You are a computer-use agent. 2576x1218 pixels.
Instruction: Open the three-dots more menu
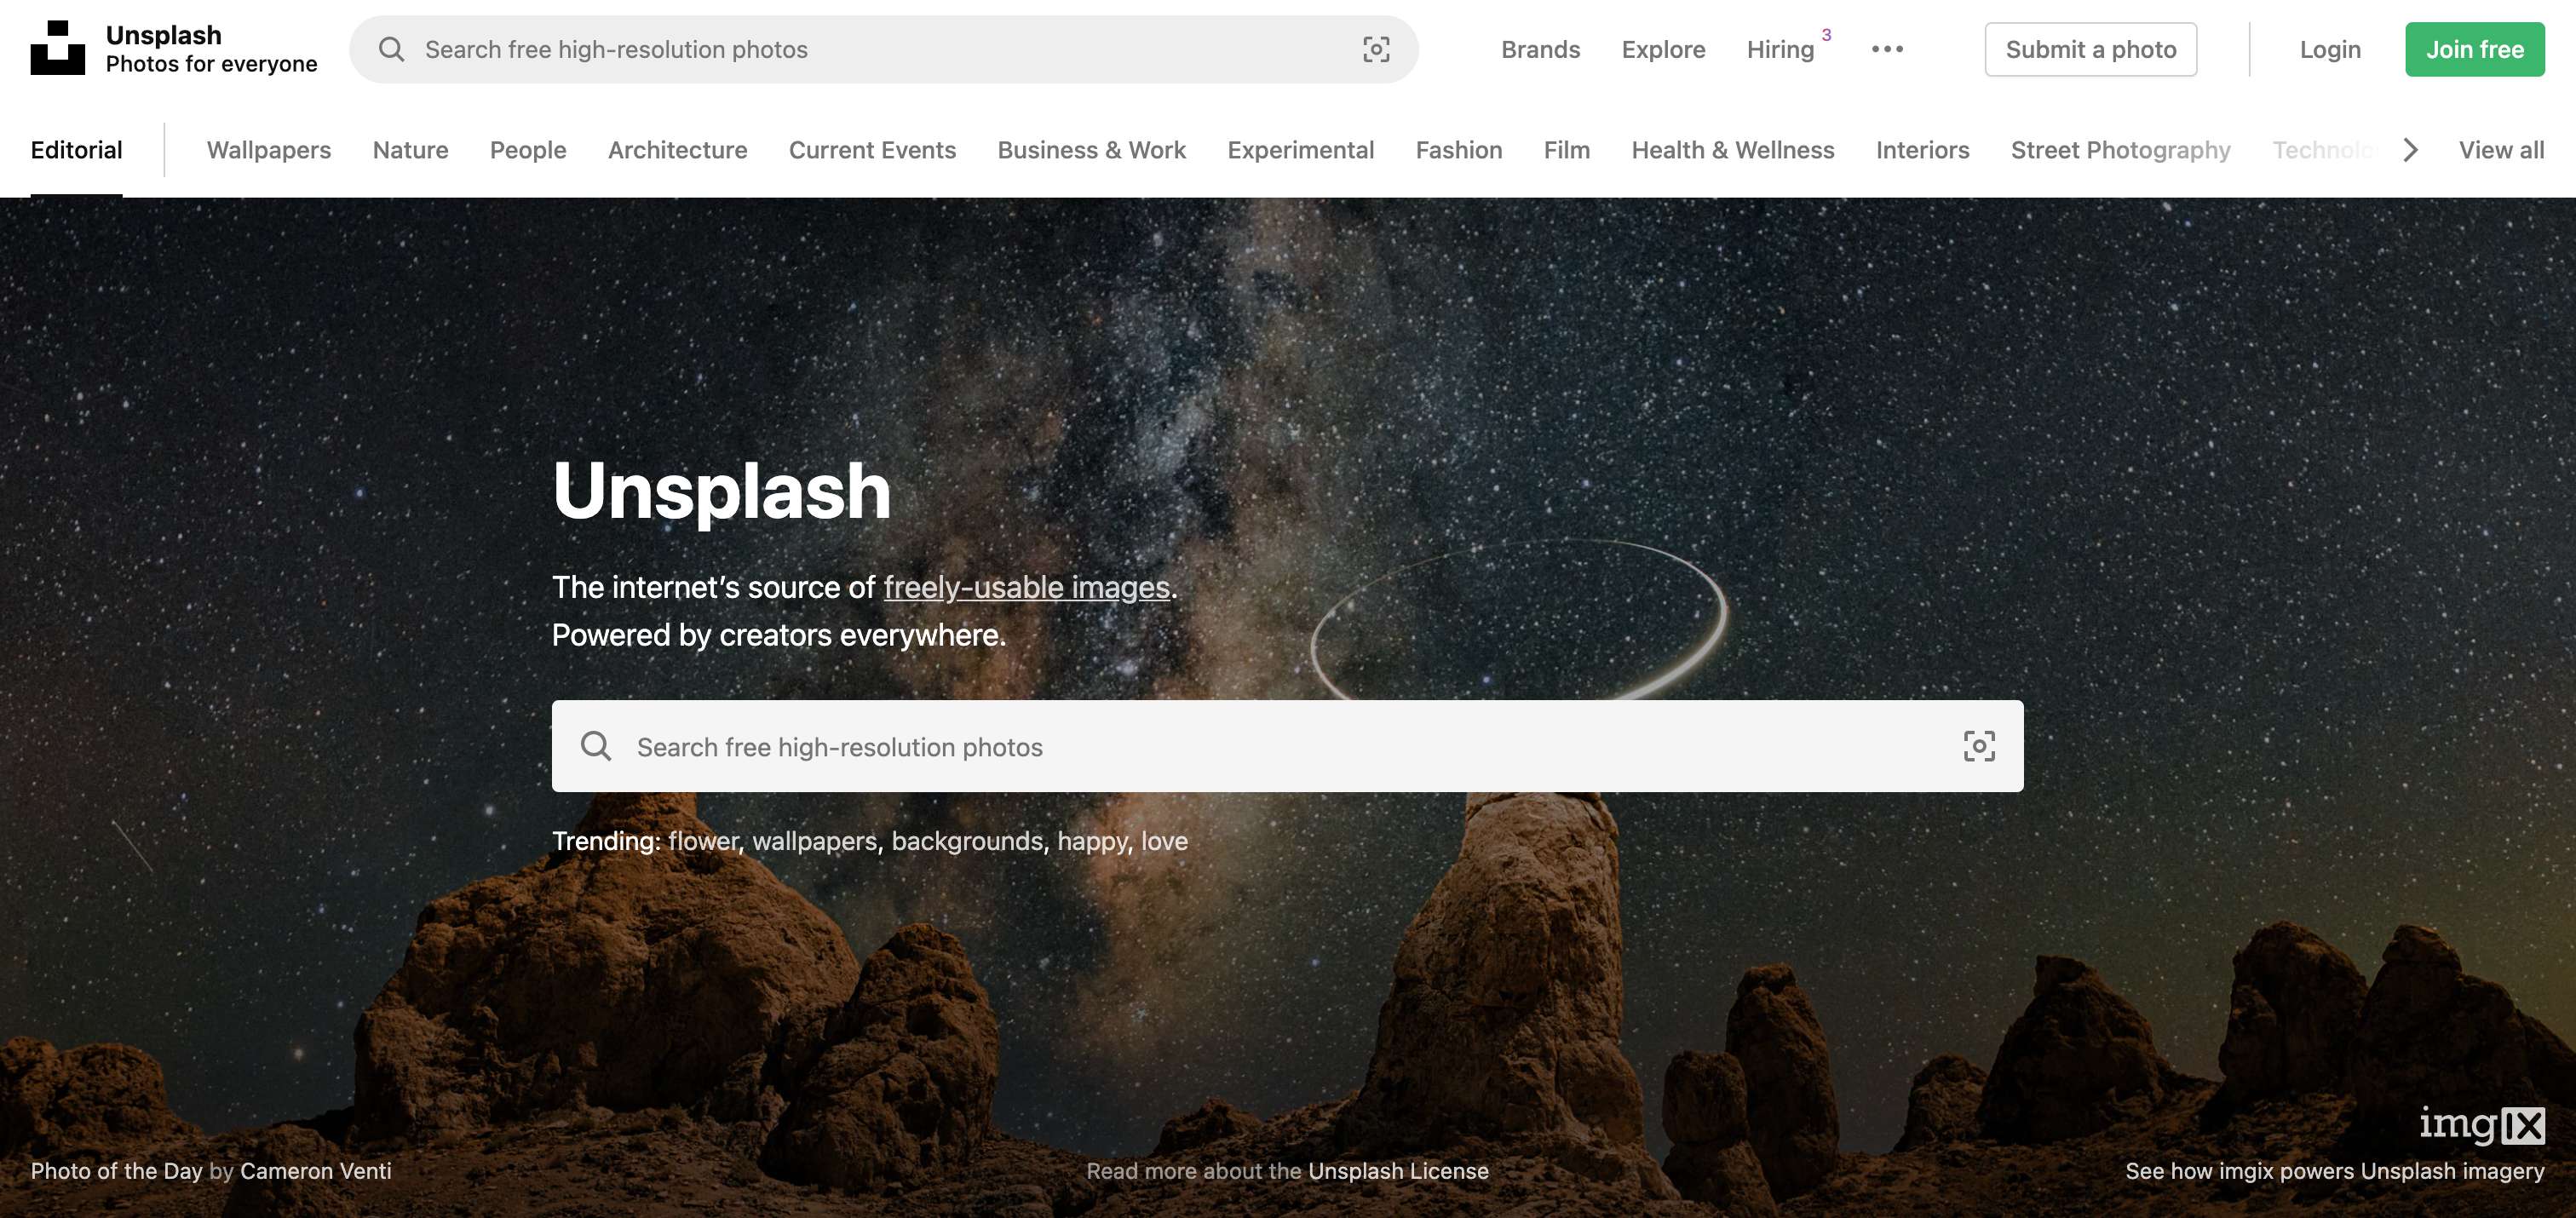[x=1887, y=49]
